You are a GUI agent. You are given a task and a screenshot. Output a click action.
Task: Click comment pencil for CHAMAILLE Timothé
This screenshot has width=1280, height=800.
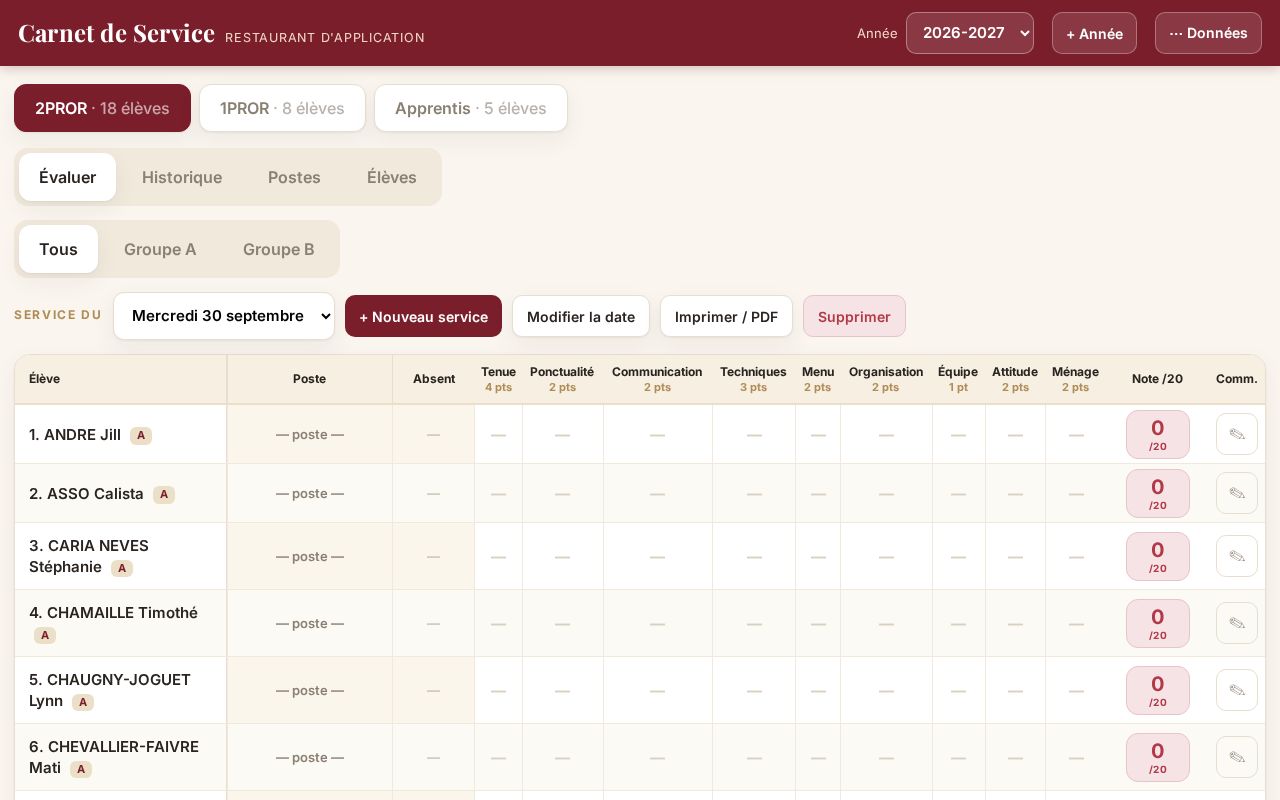[x=1237, y=623]
